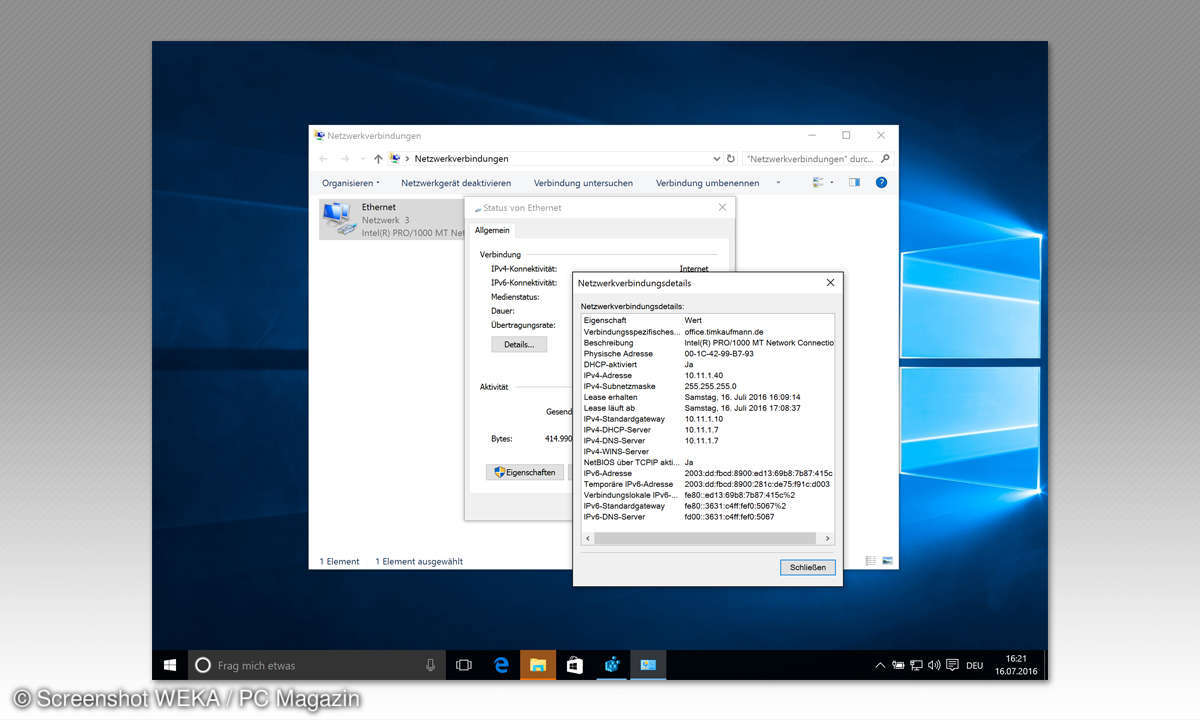Select the Beschreibung row
The image size is (1200, 720).
click(708, 342)
